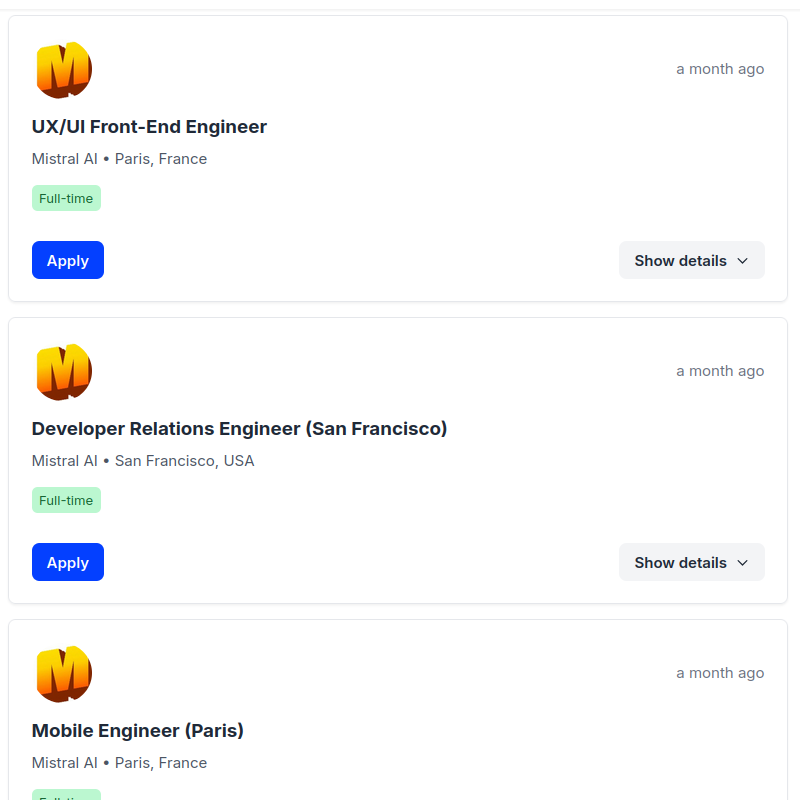Expand Show details for UX/UI Front-End Engineer
The image size is (800, 800).
click(x=692, y=260)
